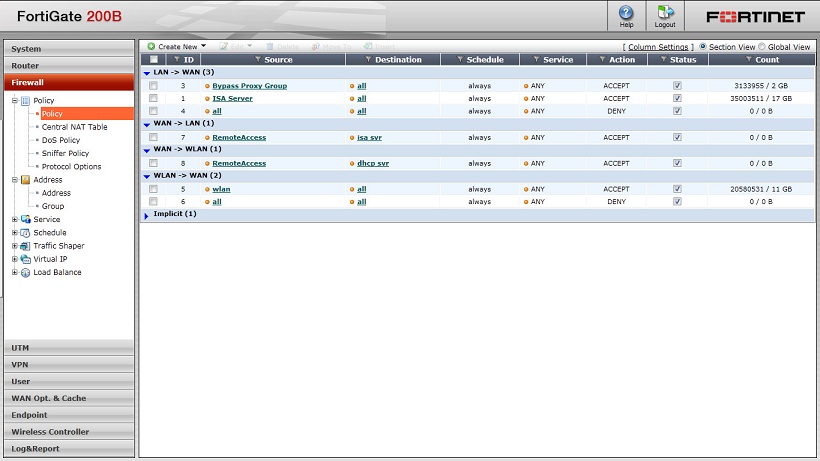Collapse the LAN -> WAN (3) section
Viewport: 820px width, 461px height.
tap(147, 73)
